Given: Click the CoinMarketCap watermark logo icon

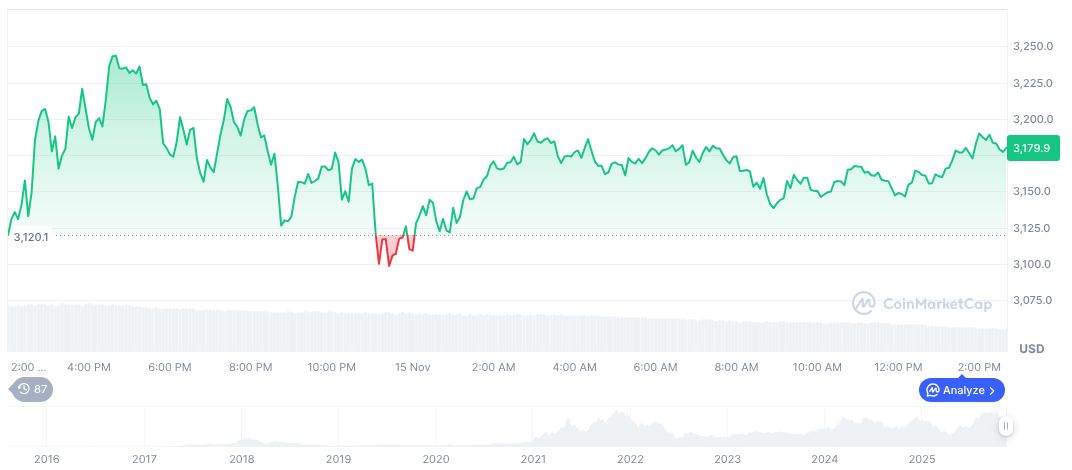Looking at the screenshot, I should coord(864,302).
